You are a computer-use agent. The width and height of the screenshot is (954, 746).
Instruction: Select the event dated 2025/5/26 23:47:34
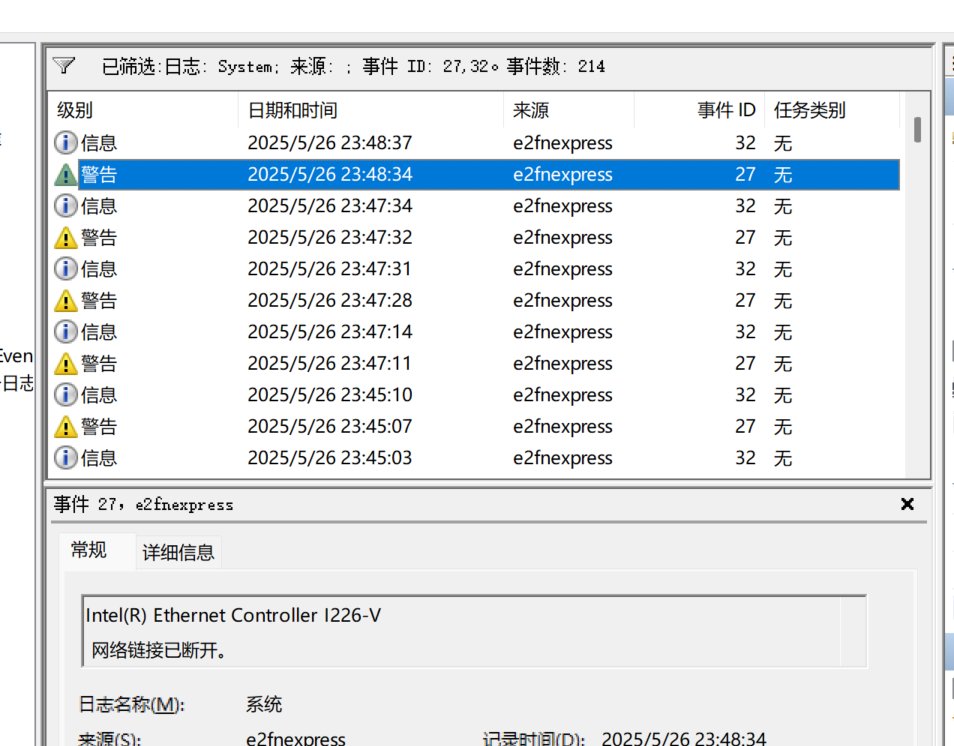[474, 206]
